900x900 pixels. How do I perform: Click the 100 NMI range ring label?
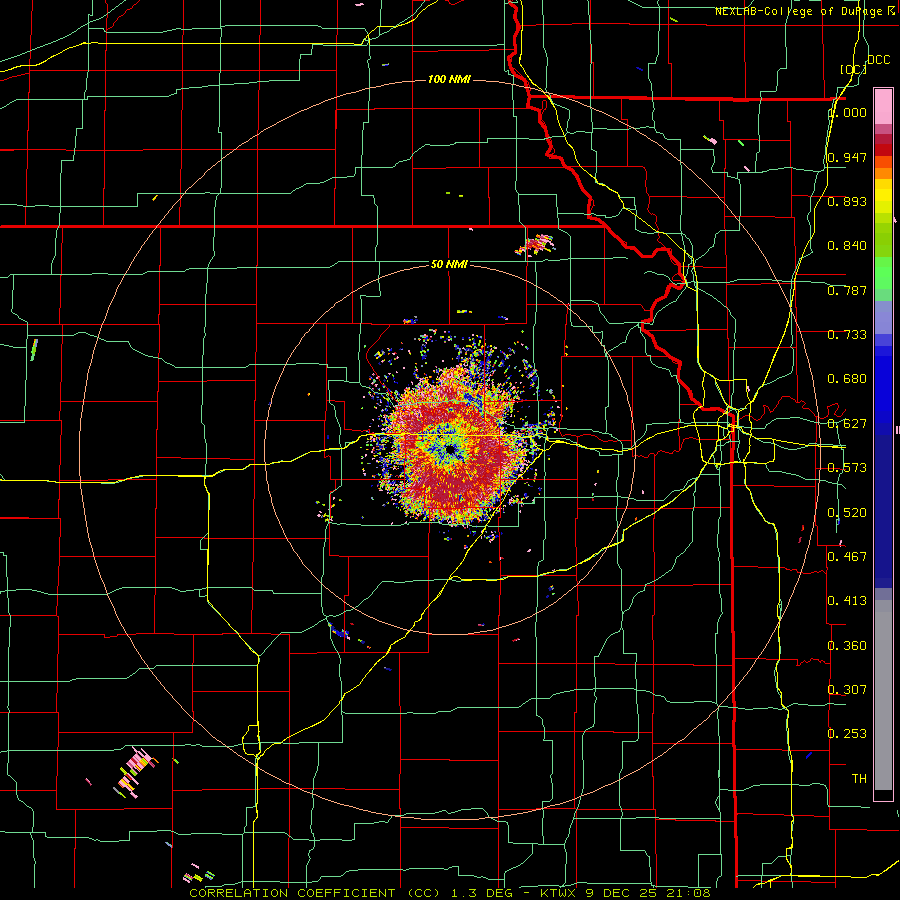[x=449, y=79]
